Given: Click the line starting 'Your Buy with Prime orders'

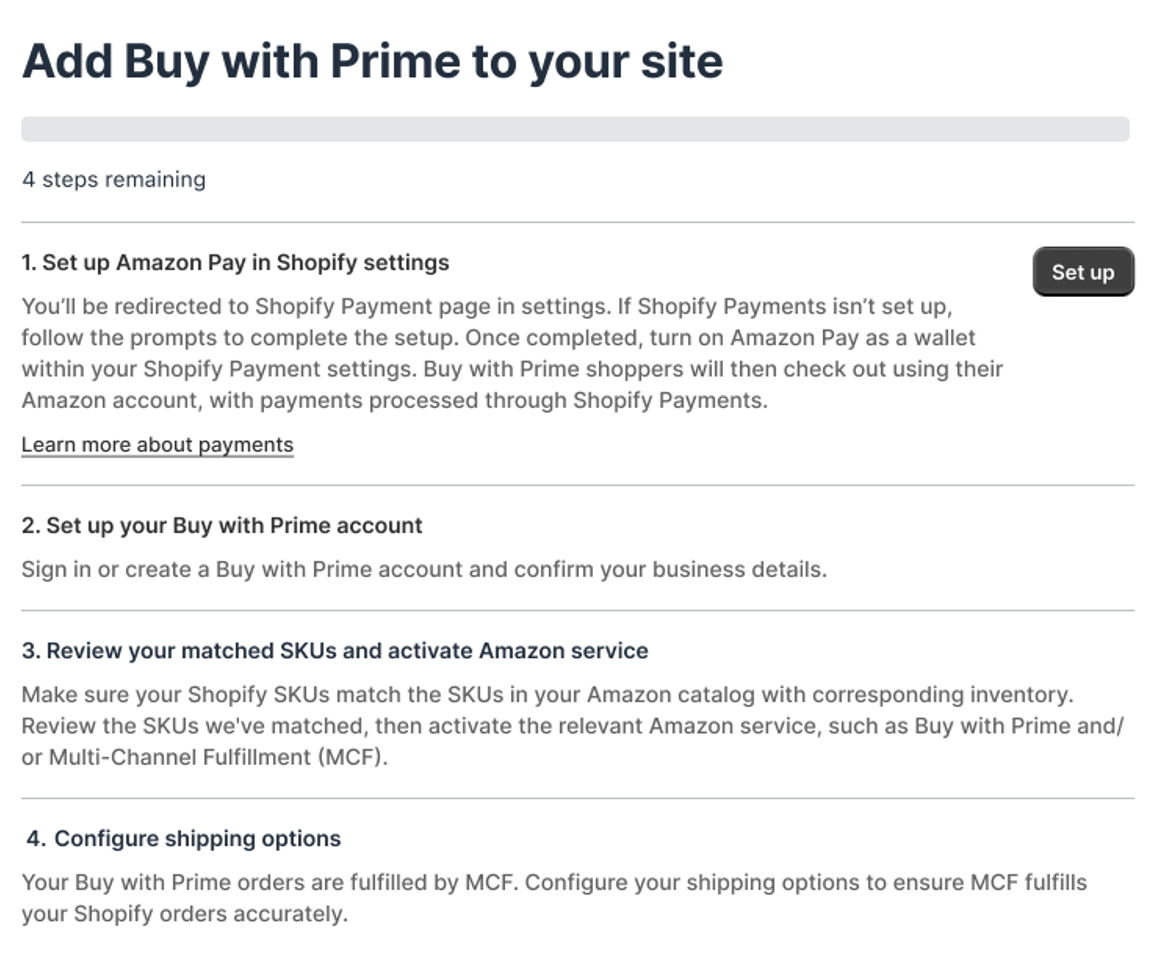Looking at the screenshot, I should [553, 883].
